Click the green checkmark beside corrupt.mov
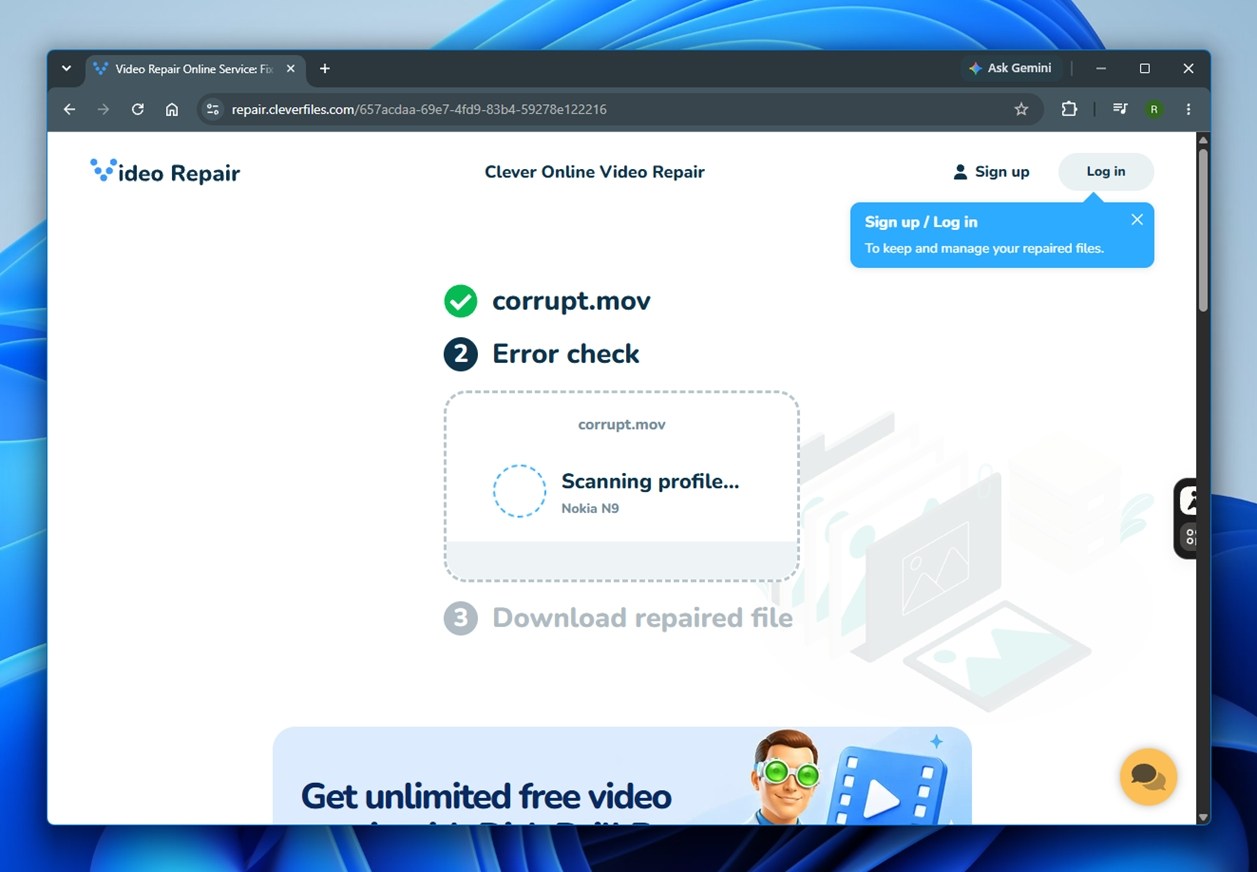 (x=460, y=301)
